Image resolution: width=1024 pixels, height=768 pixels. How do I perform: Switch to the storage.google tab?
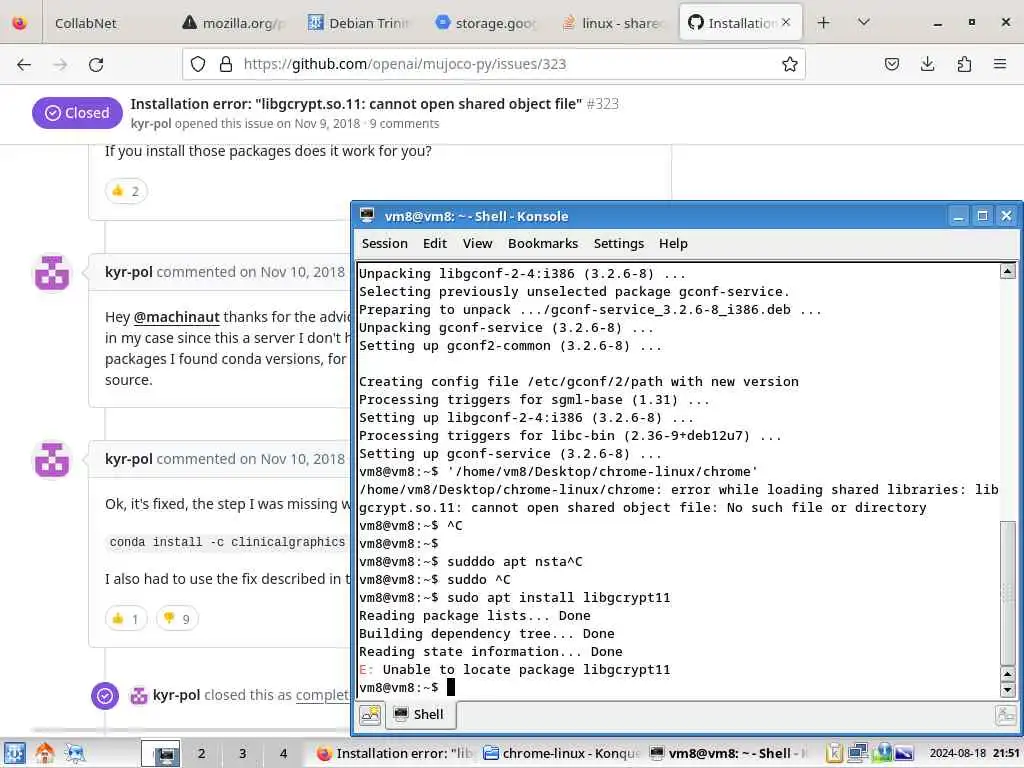[485, 23]
